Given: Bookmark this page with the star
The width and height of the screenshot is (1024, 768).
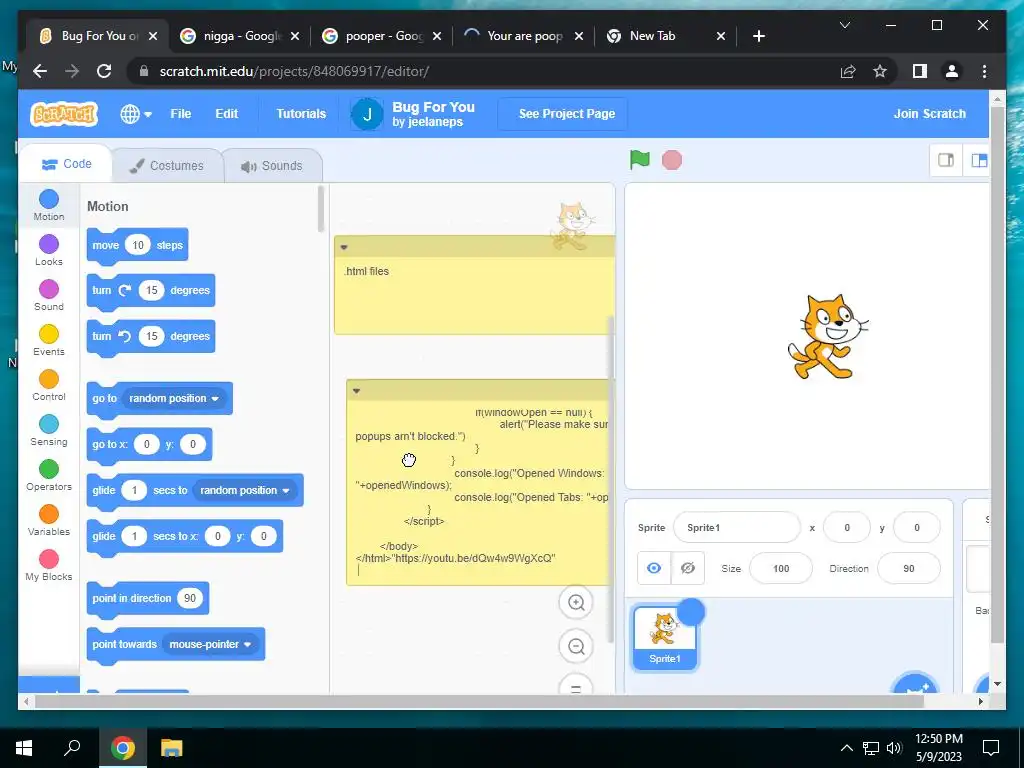Looking at the screenshot, I should (x=880, y=71).
